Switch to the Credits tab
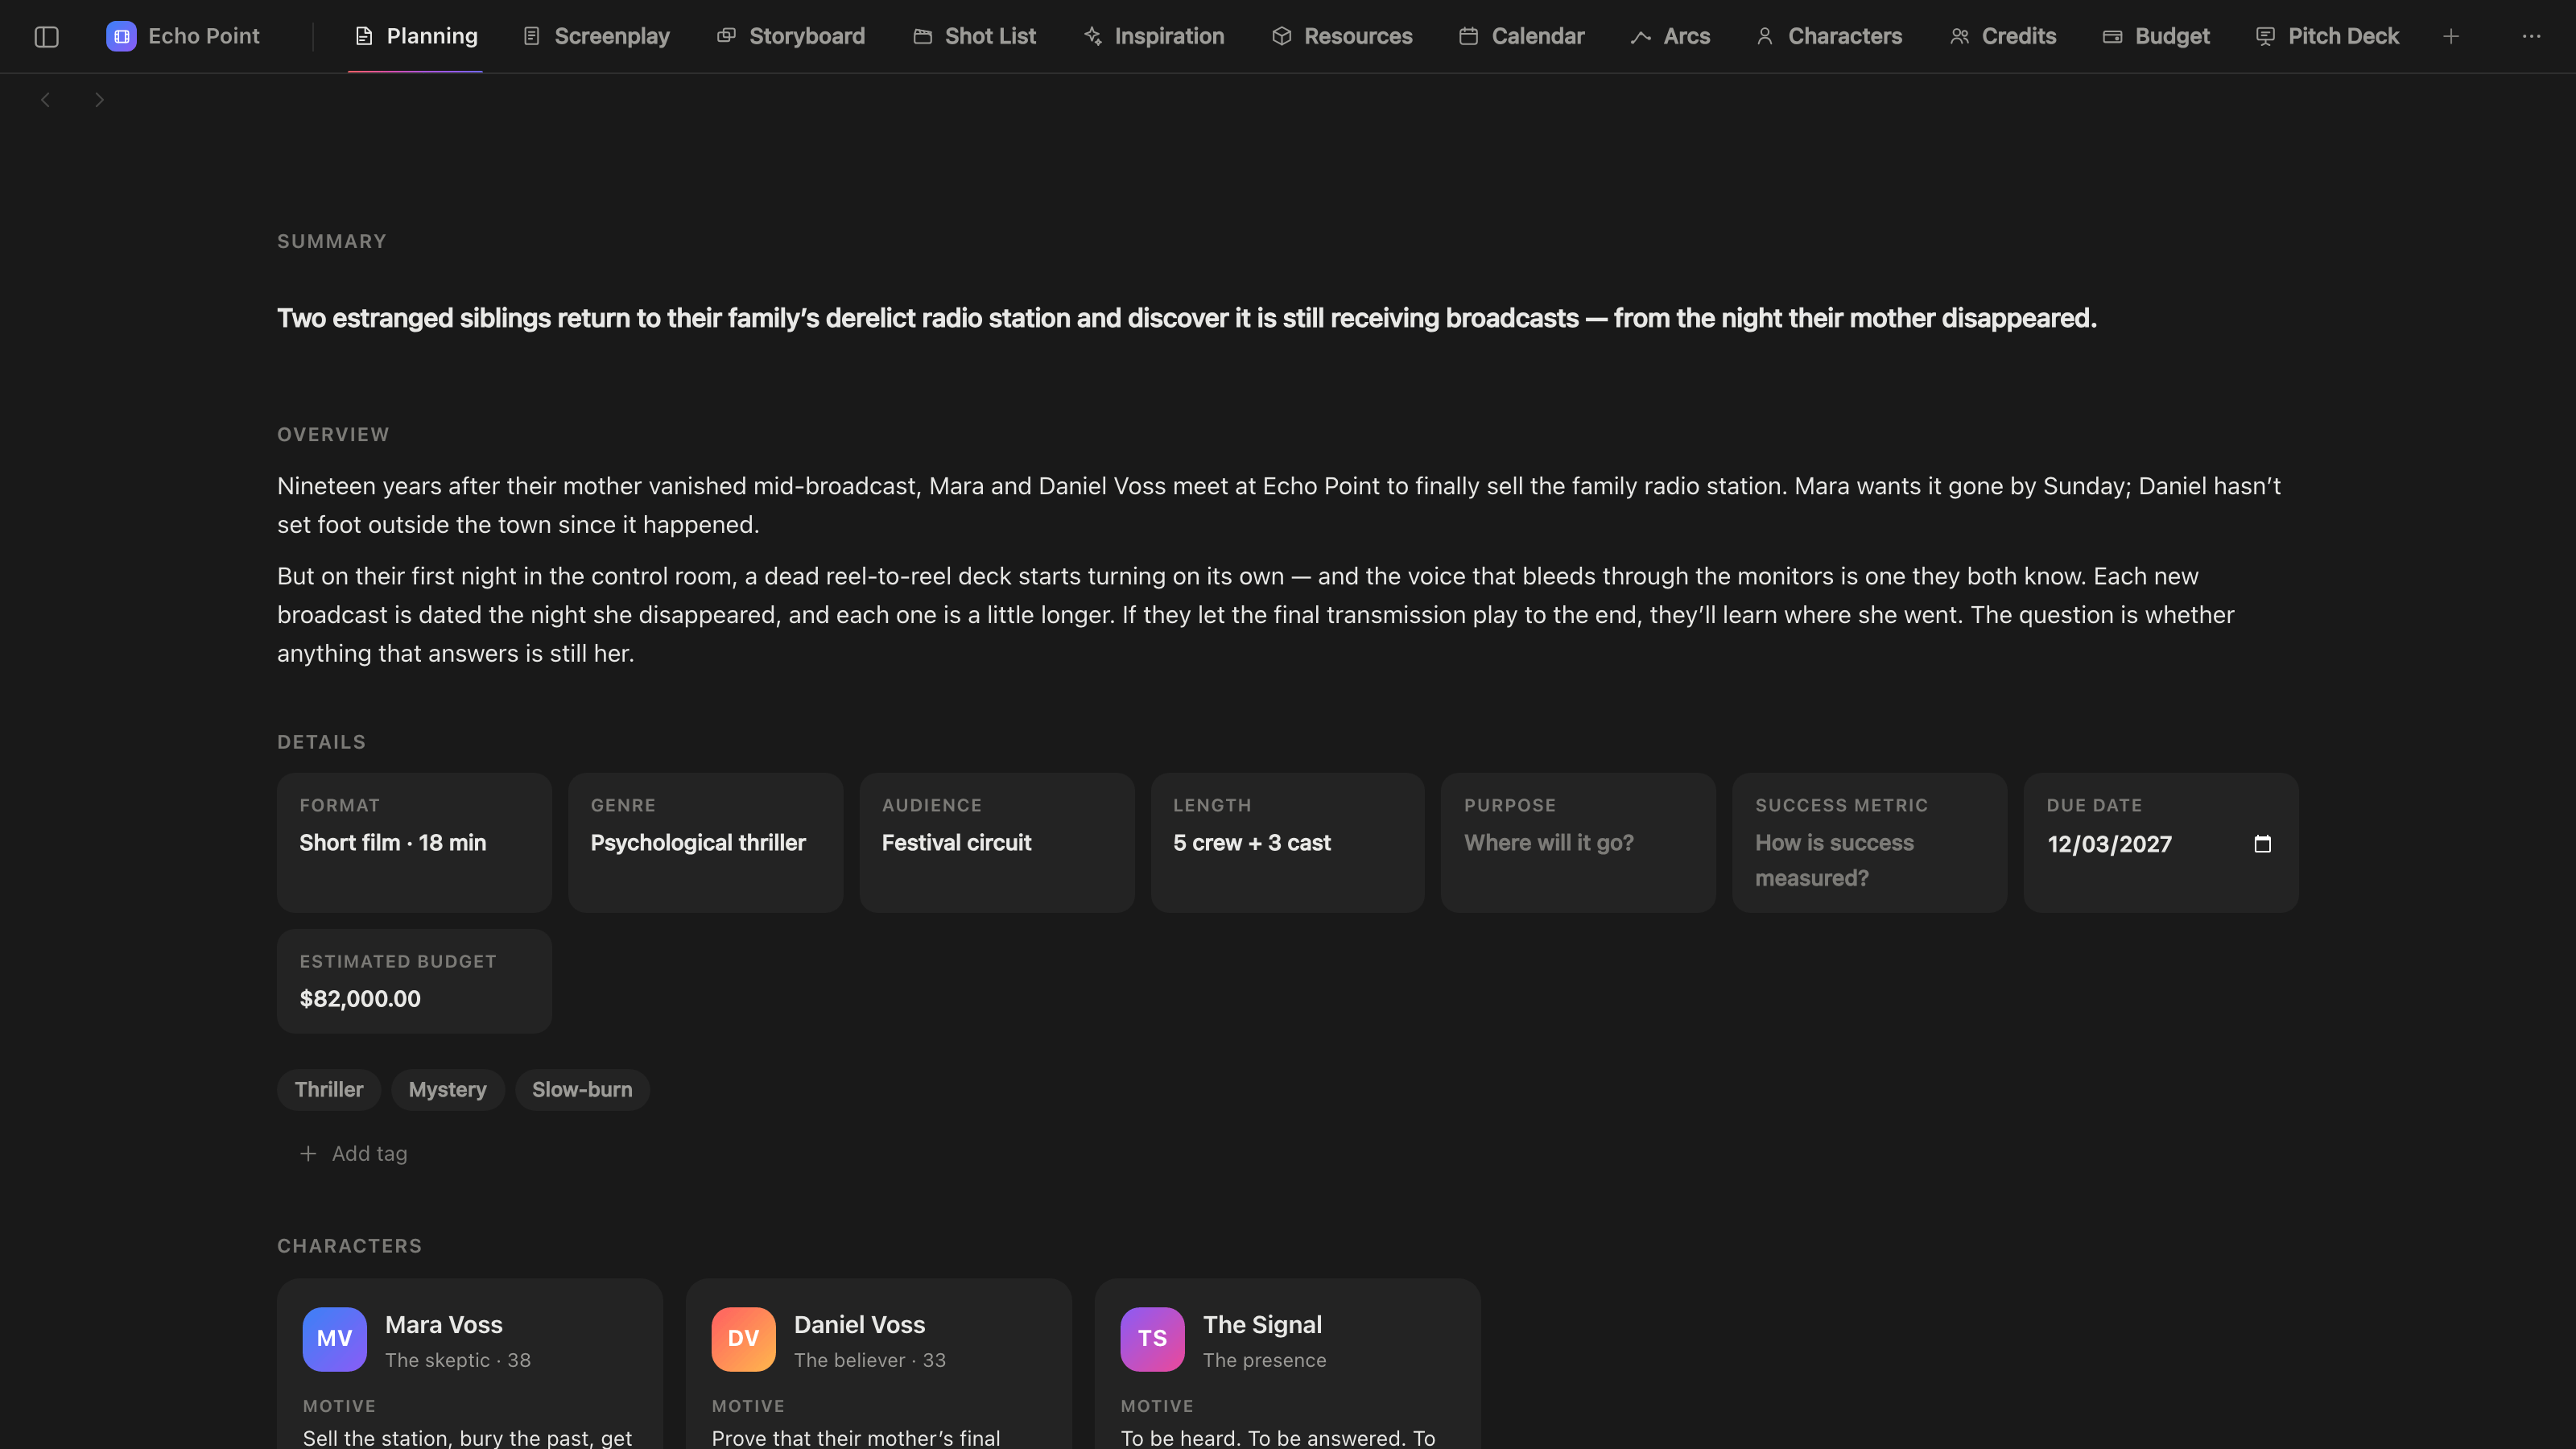 click(x=2002, y=37)
